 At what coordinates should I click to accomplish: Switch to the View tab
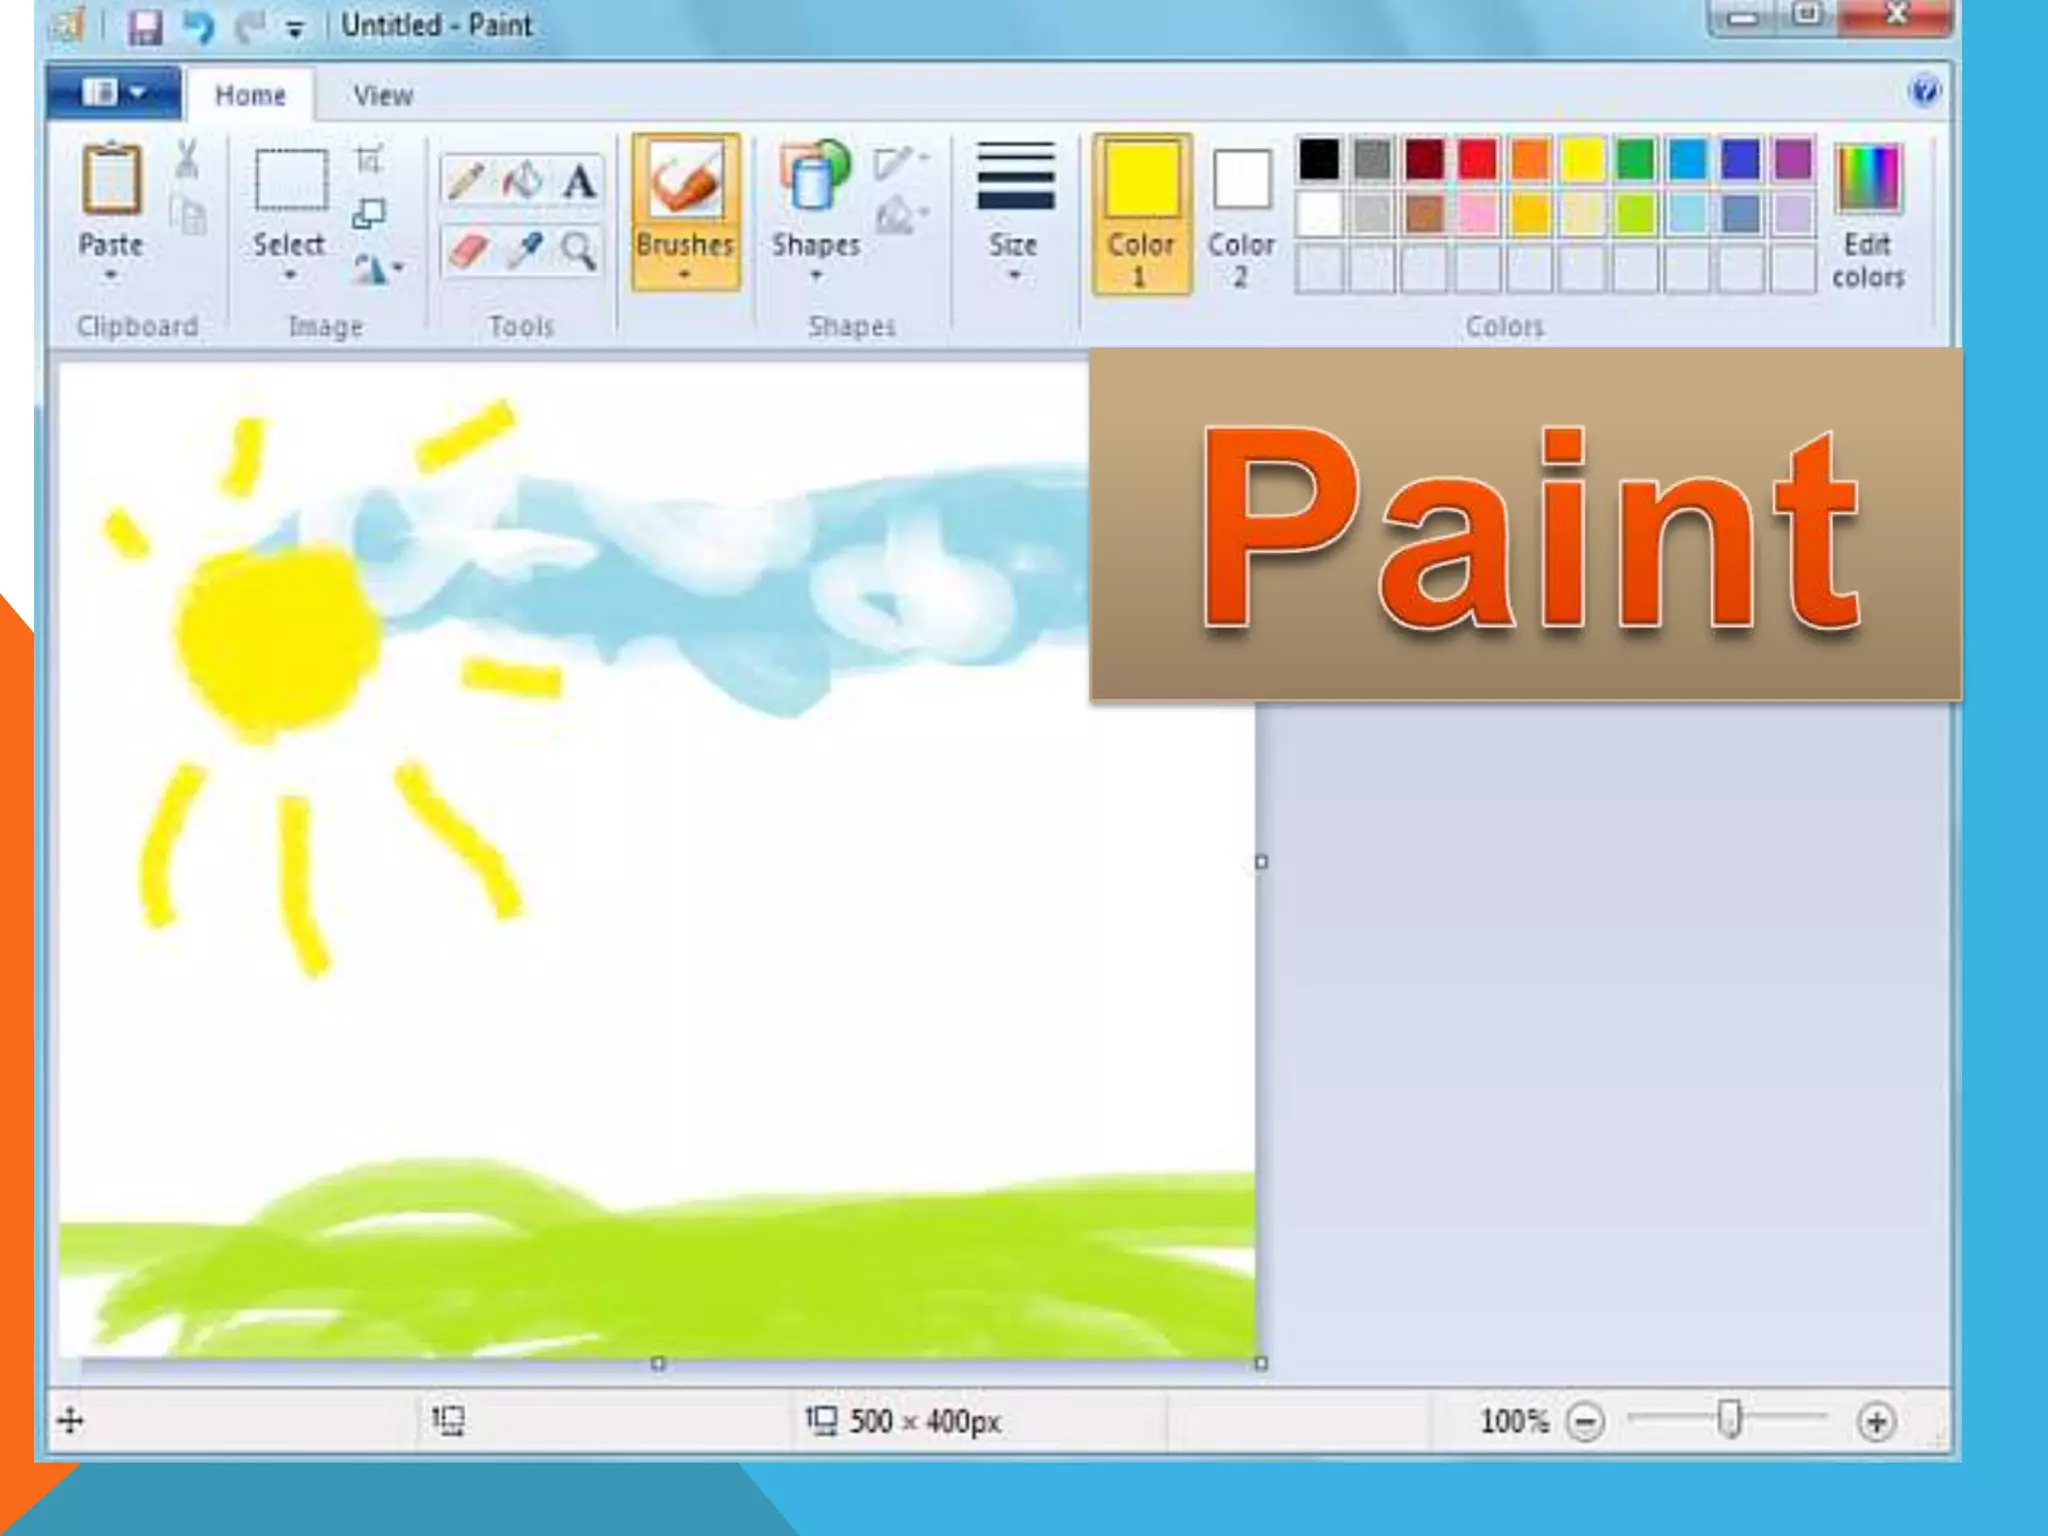pyautogui.click(x=382, y=96)
